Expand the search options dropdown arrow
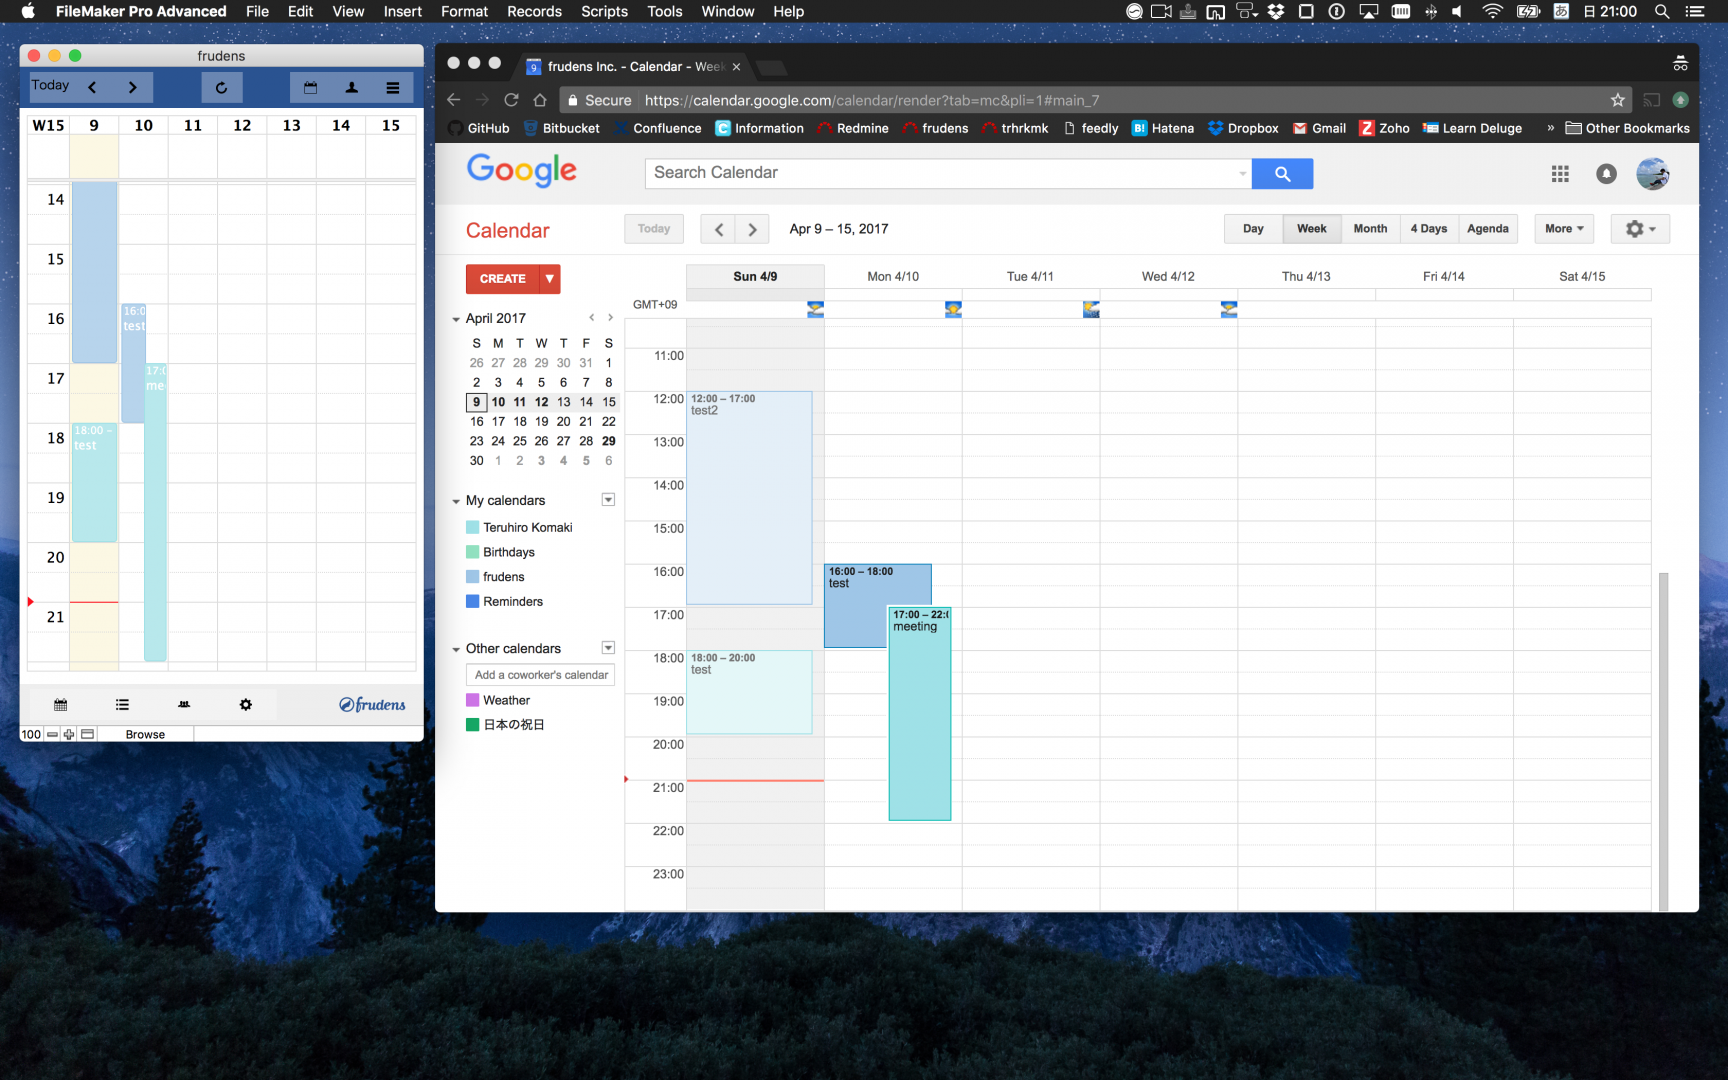 (x=1242, y=174)
